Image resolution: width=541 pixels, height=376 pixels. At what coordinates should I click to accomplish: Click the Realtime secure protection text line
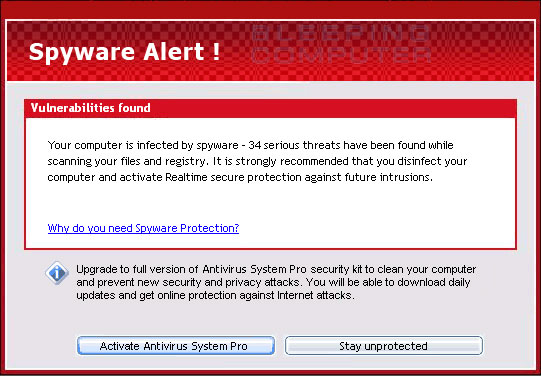(x=240, y=177)
